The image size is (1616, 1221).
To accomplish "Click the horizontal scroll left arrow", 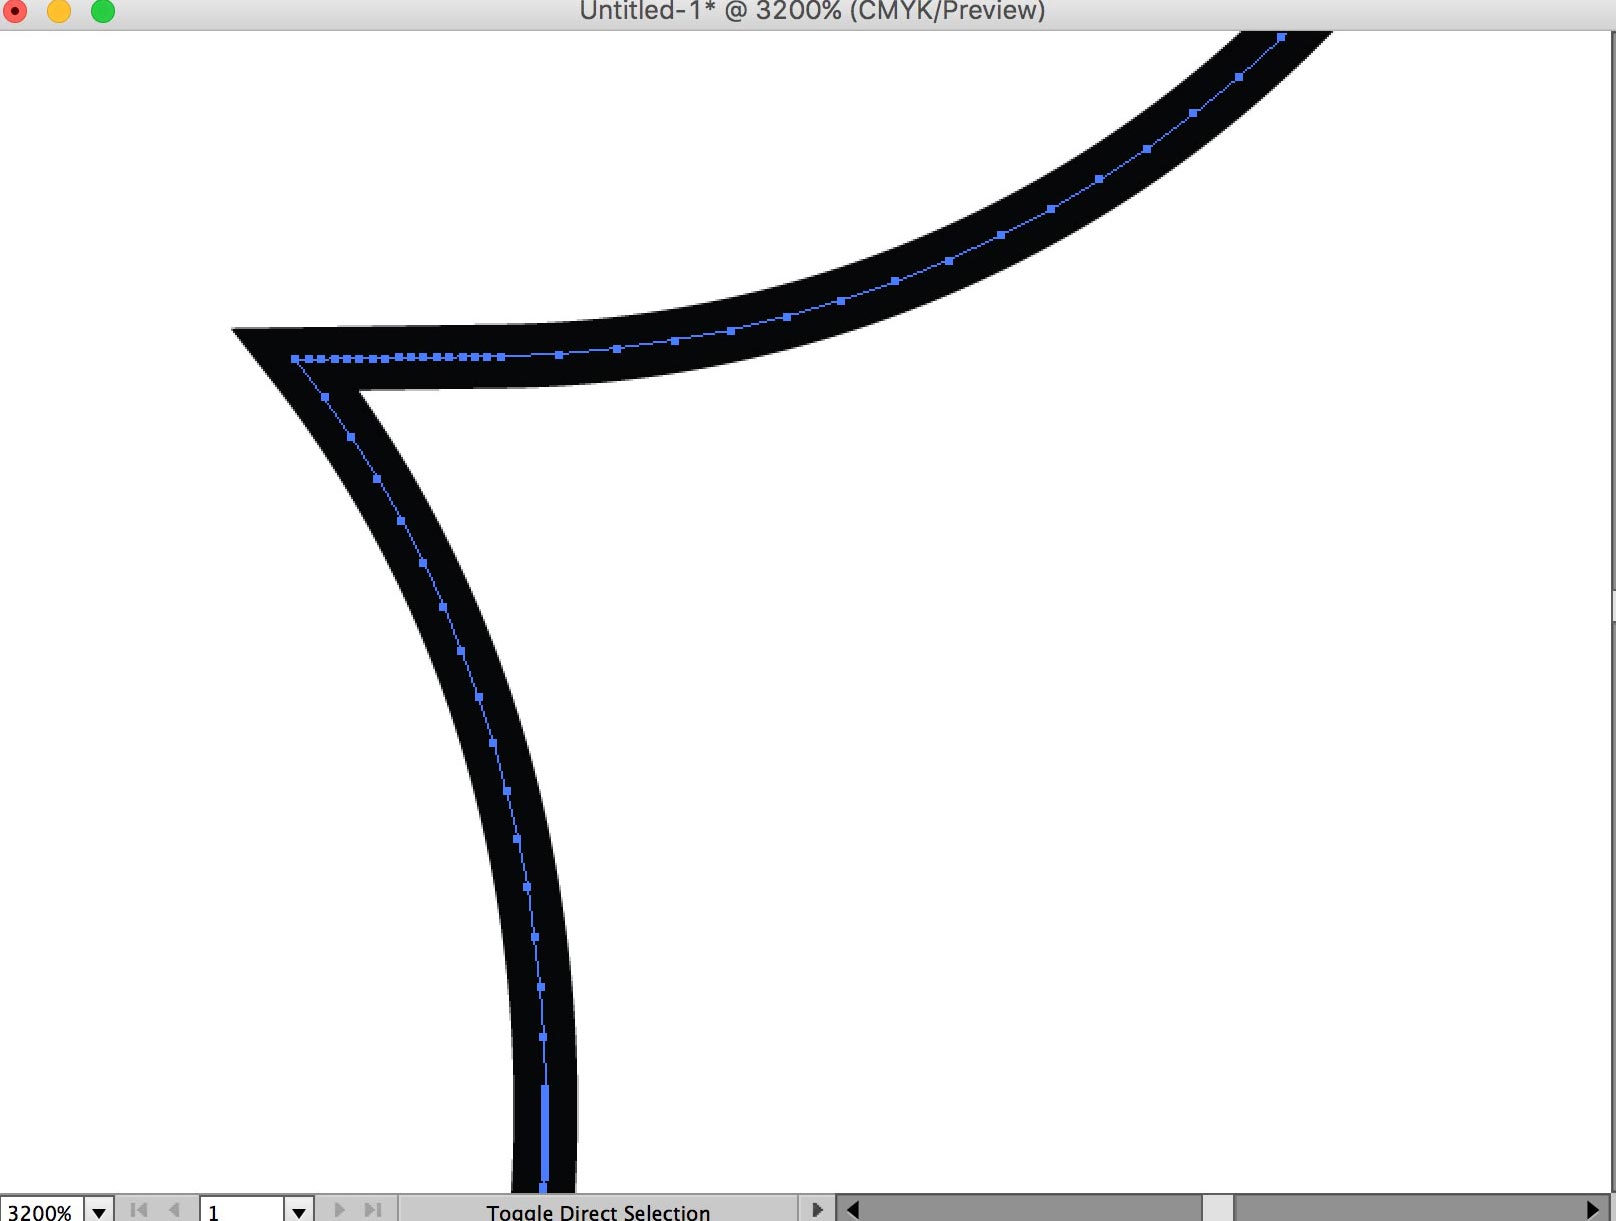I will tap(852, 1210).
